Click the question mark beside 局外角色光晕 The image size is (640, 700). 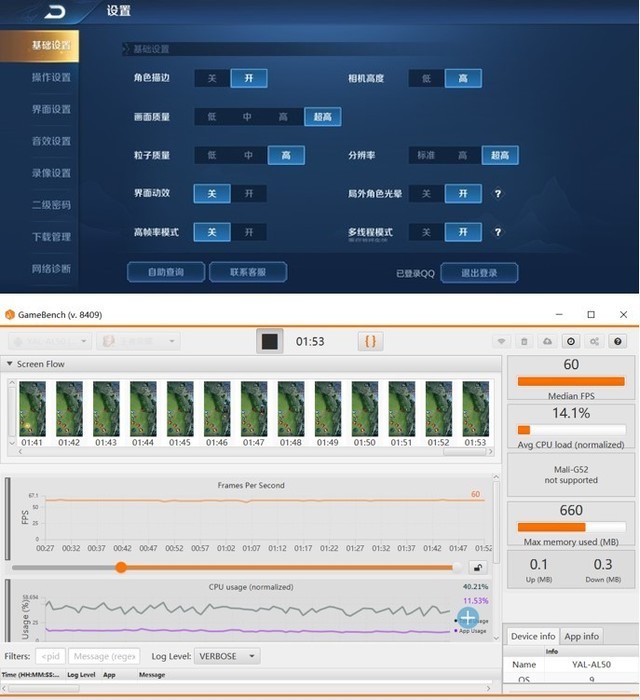(x=498, y=194)
